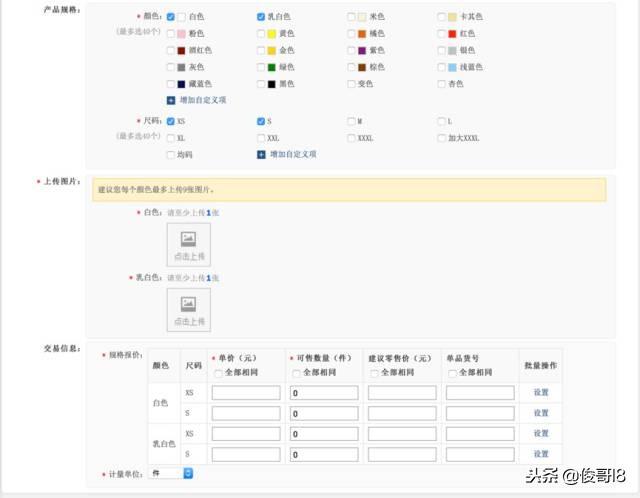Click the 红色 red color swatch
This screenshot has height=498, width=640.
tap(452, 33)
